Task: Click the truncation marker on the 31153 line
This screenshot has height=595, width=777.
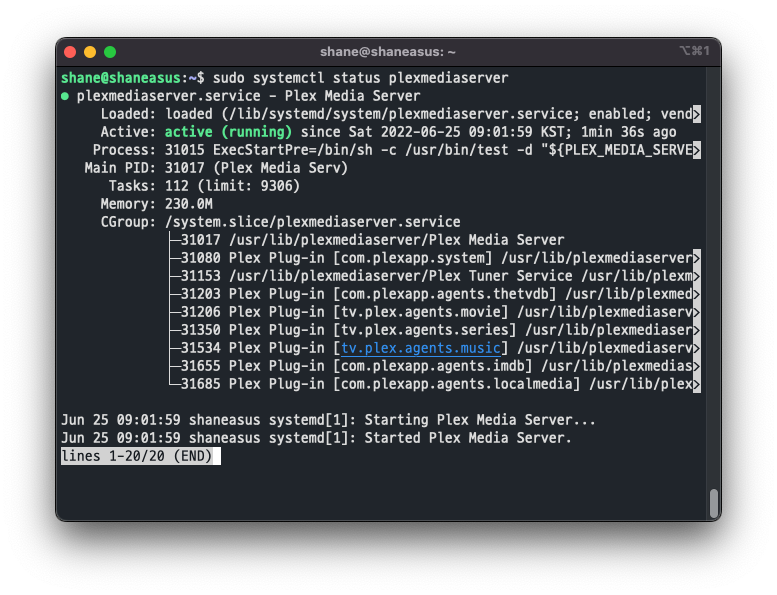Action: 697,276
